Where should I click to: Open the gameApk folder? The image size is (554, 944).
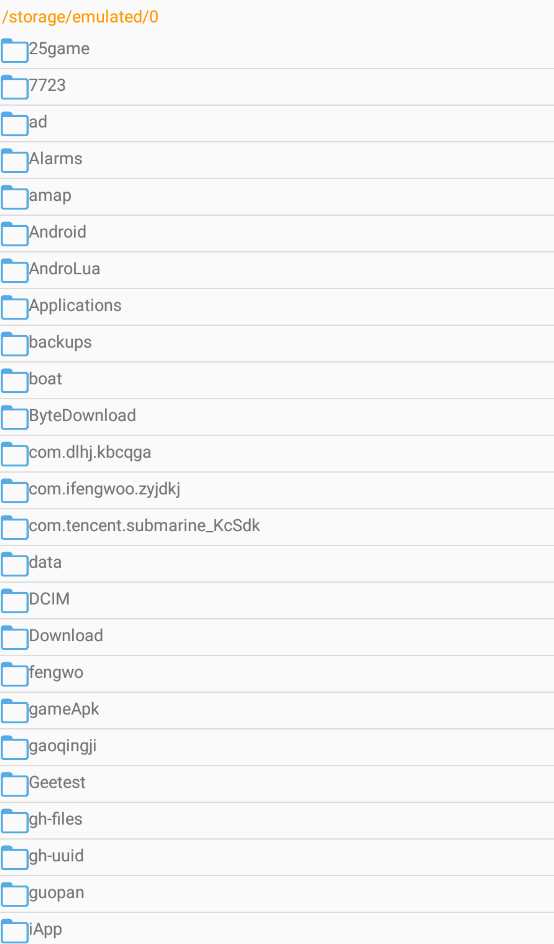tap(277, 710)
